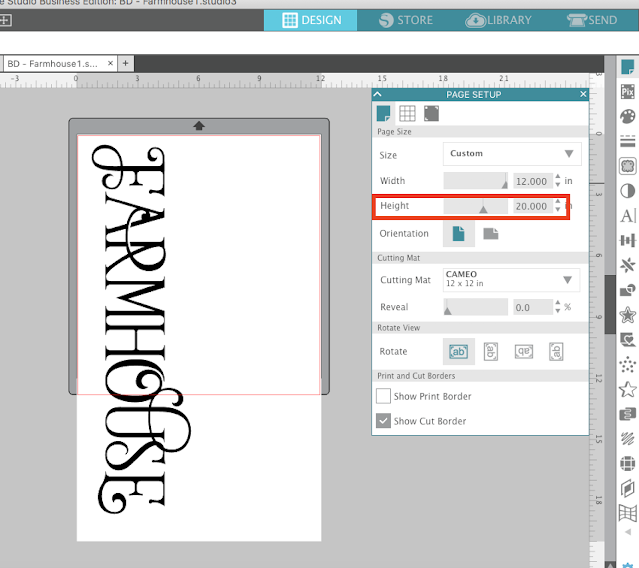Open the Text Style panel icon
Image resolution: width=639 pixels, height=568 pixels.
(628, 216)
